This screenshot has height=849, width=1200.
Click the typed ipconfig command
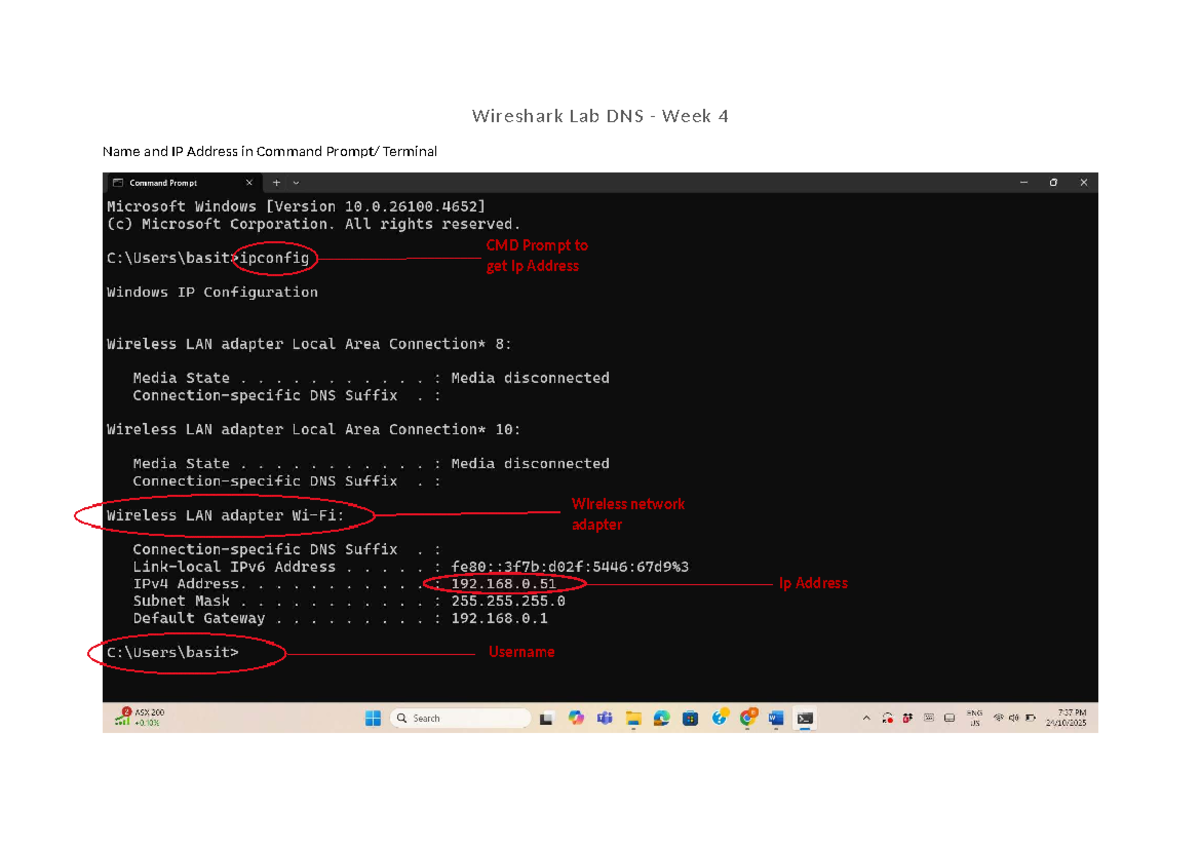coord(275,258)
